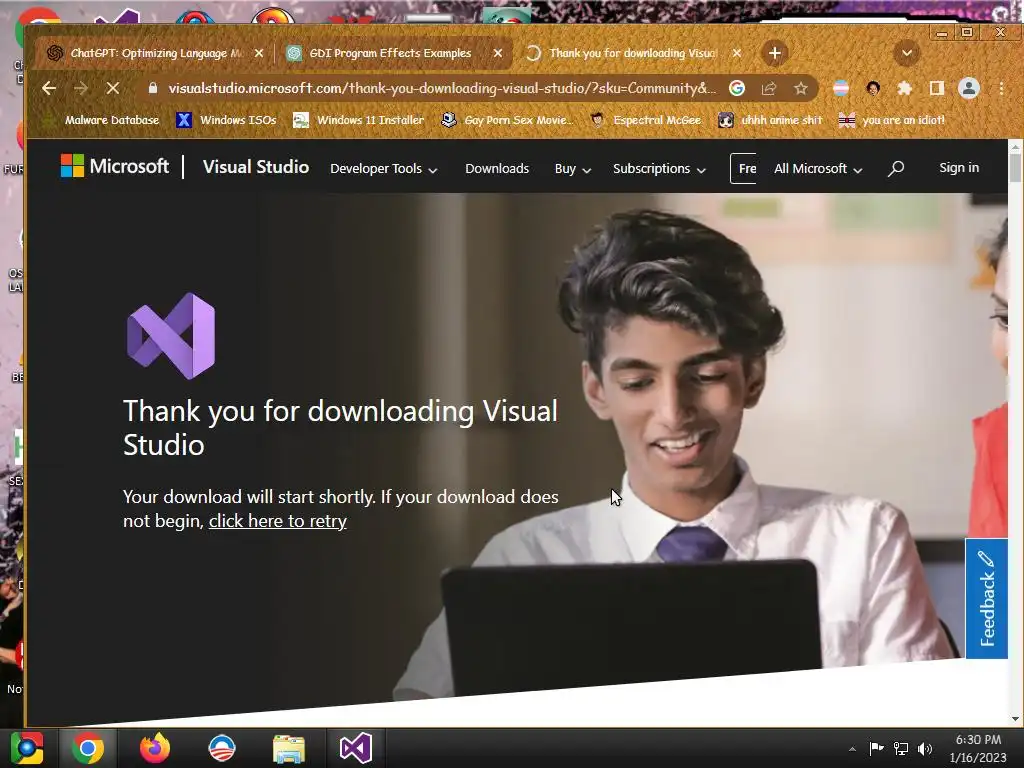1024x768 pixels.
Task: Open site search magnifier icon
Action: [896, 168]
